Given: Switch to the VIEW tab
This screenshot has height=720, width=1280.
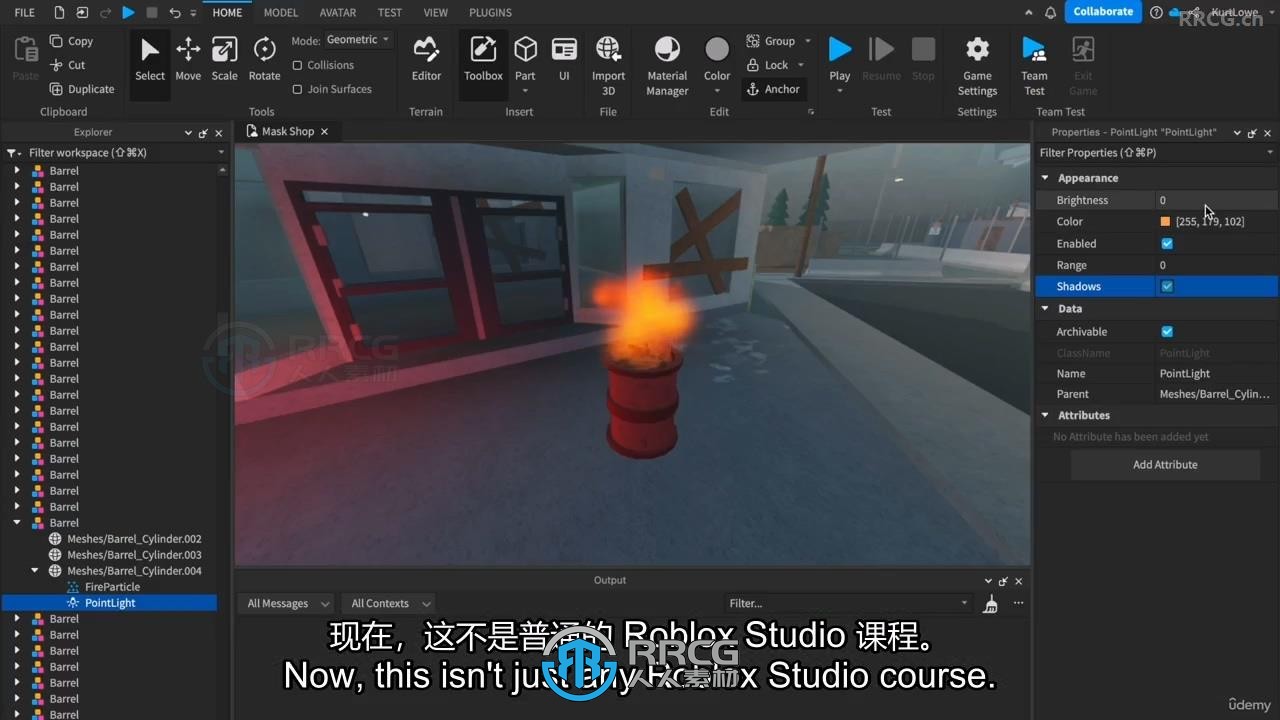Looking at the screenshot, I should pyautogui.click(x=435, y=12).
